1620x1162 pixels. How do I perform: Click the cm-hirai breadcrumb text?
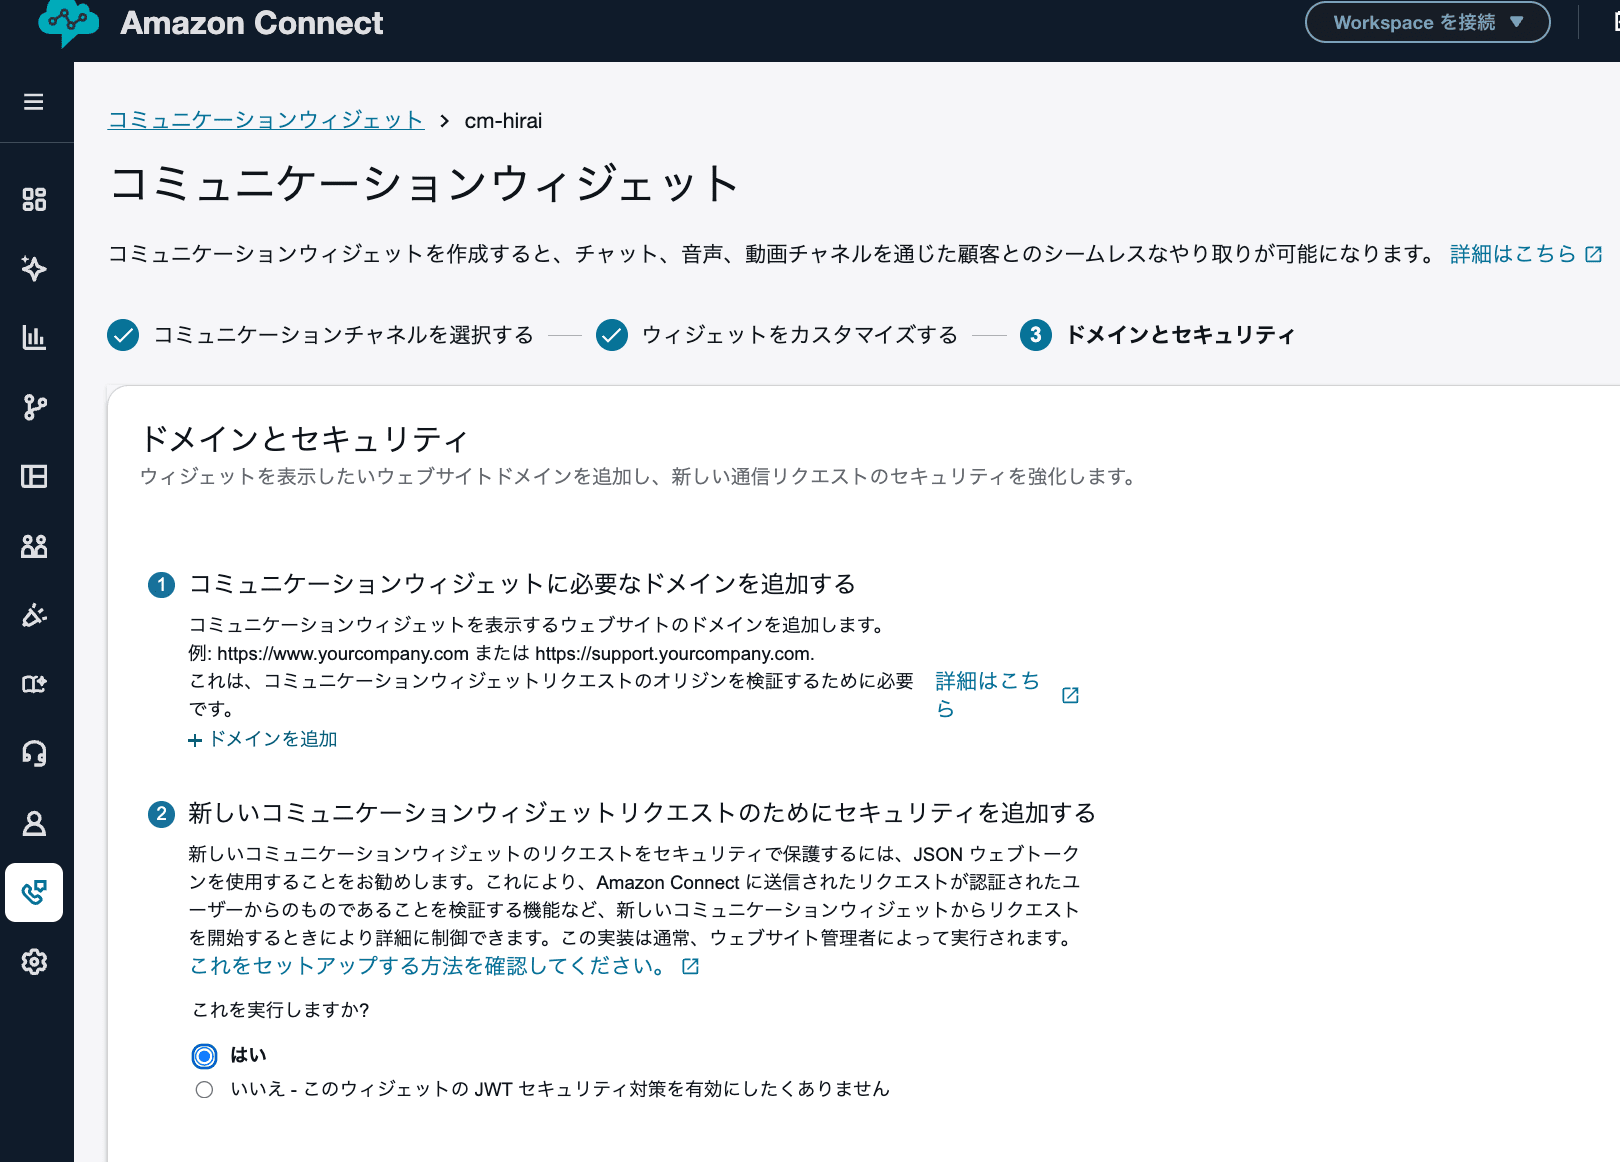pos(503,121)
